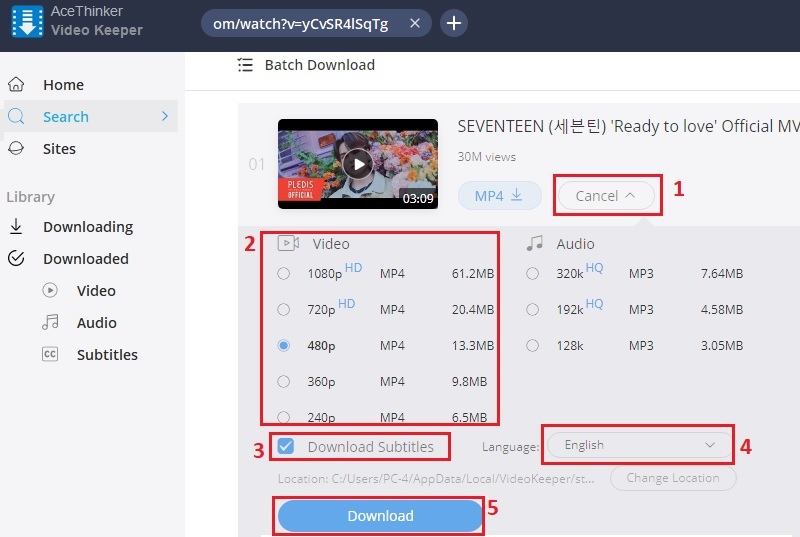This screenshot has height=537, width=800.
Task: Click the 4.58MB audio size value
Action: [721, 310]
